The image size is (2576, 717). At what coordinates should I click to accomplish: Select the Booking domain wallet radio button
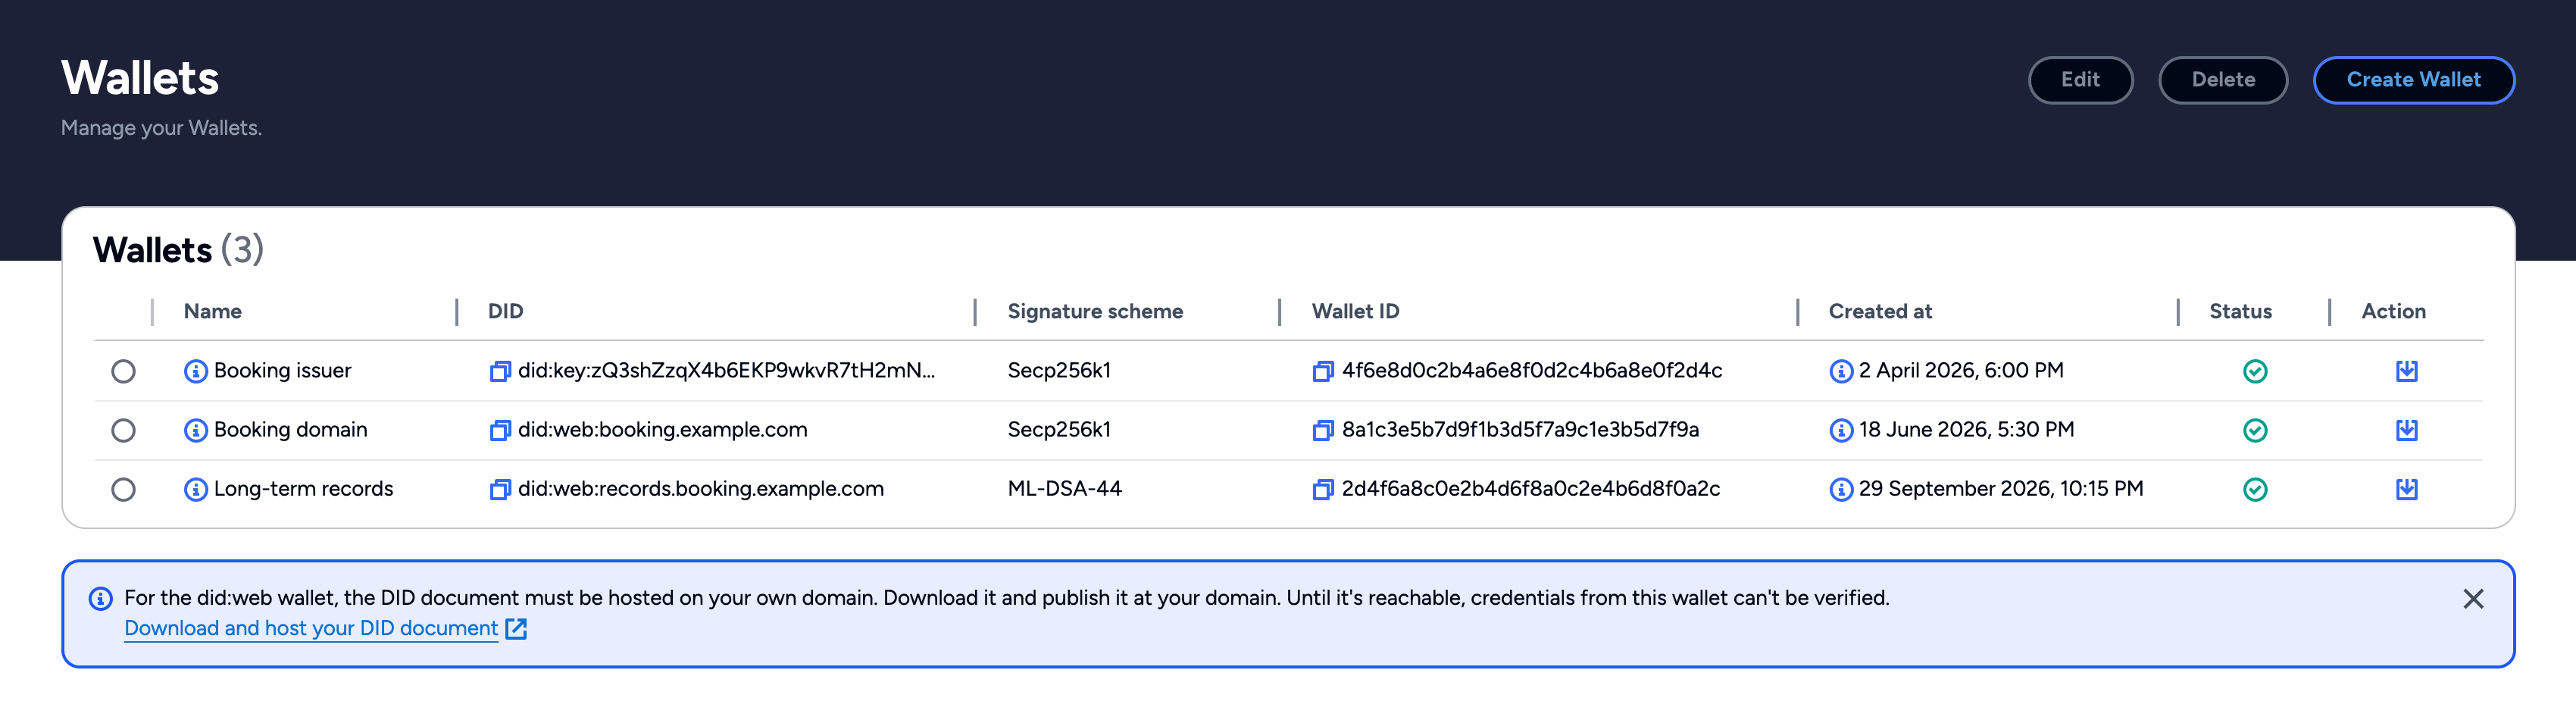tap(123, 430)
